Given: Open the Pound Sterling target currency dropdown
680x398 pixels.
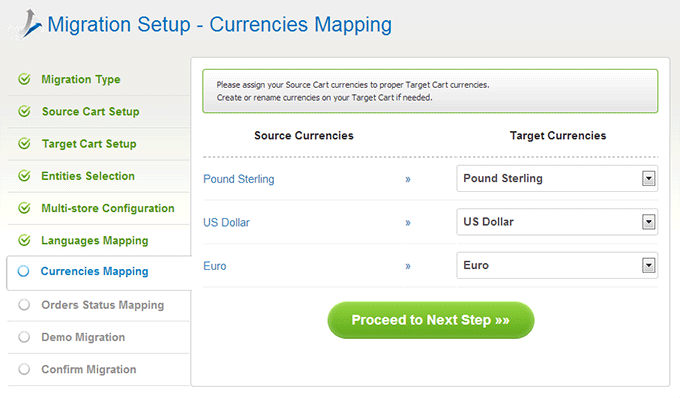Looking at the screenshot, I should coord(557,178).
